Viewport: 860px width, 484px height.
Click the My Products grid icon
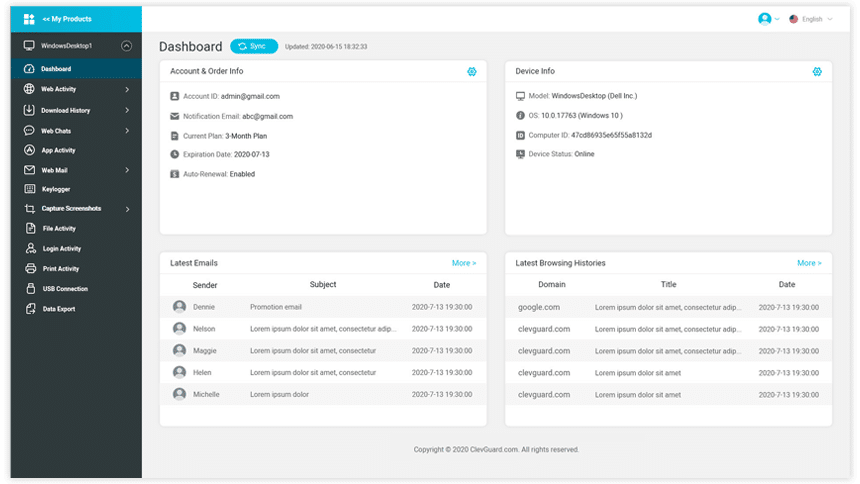click(x=29, y=19)
